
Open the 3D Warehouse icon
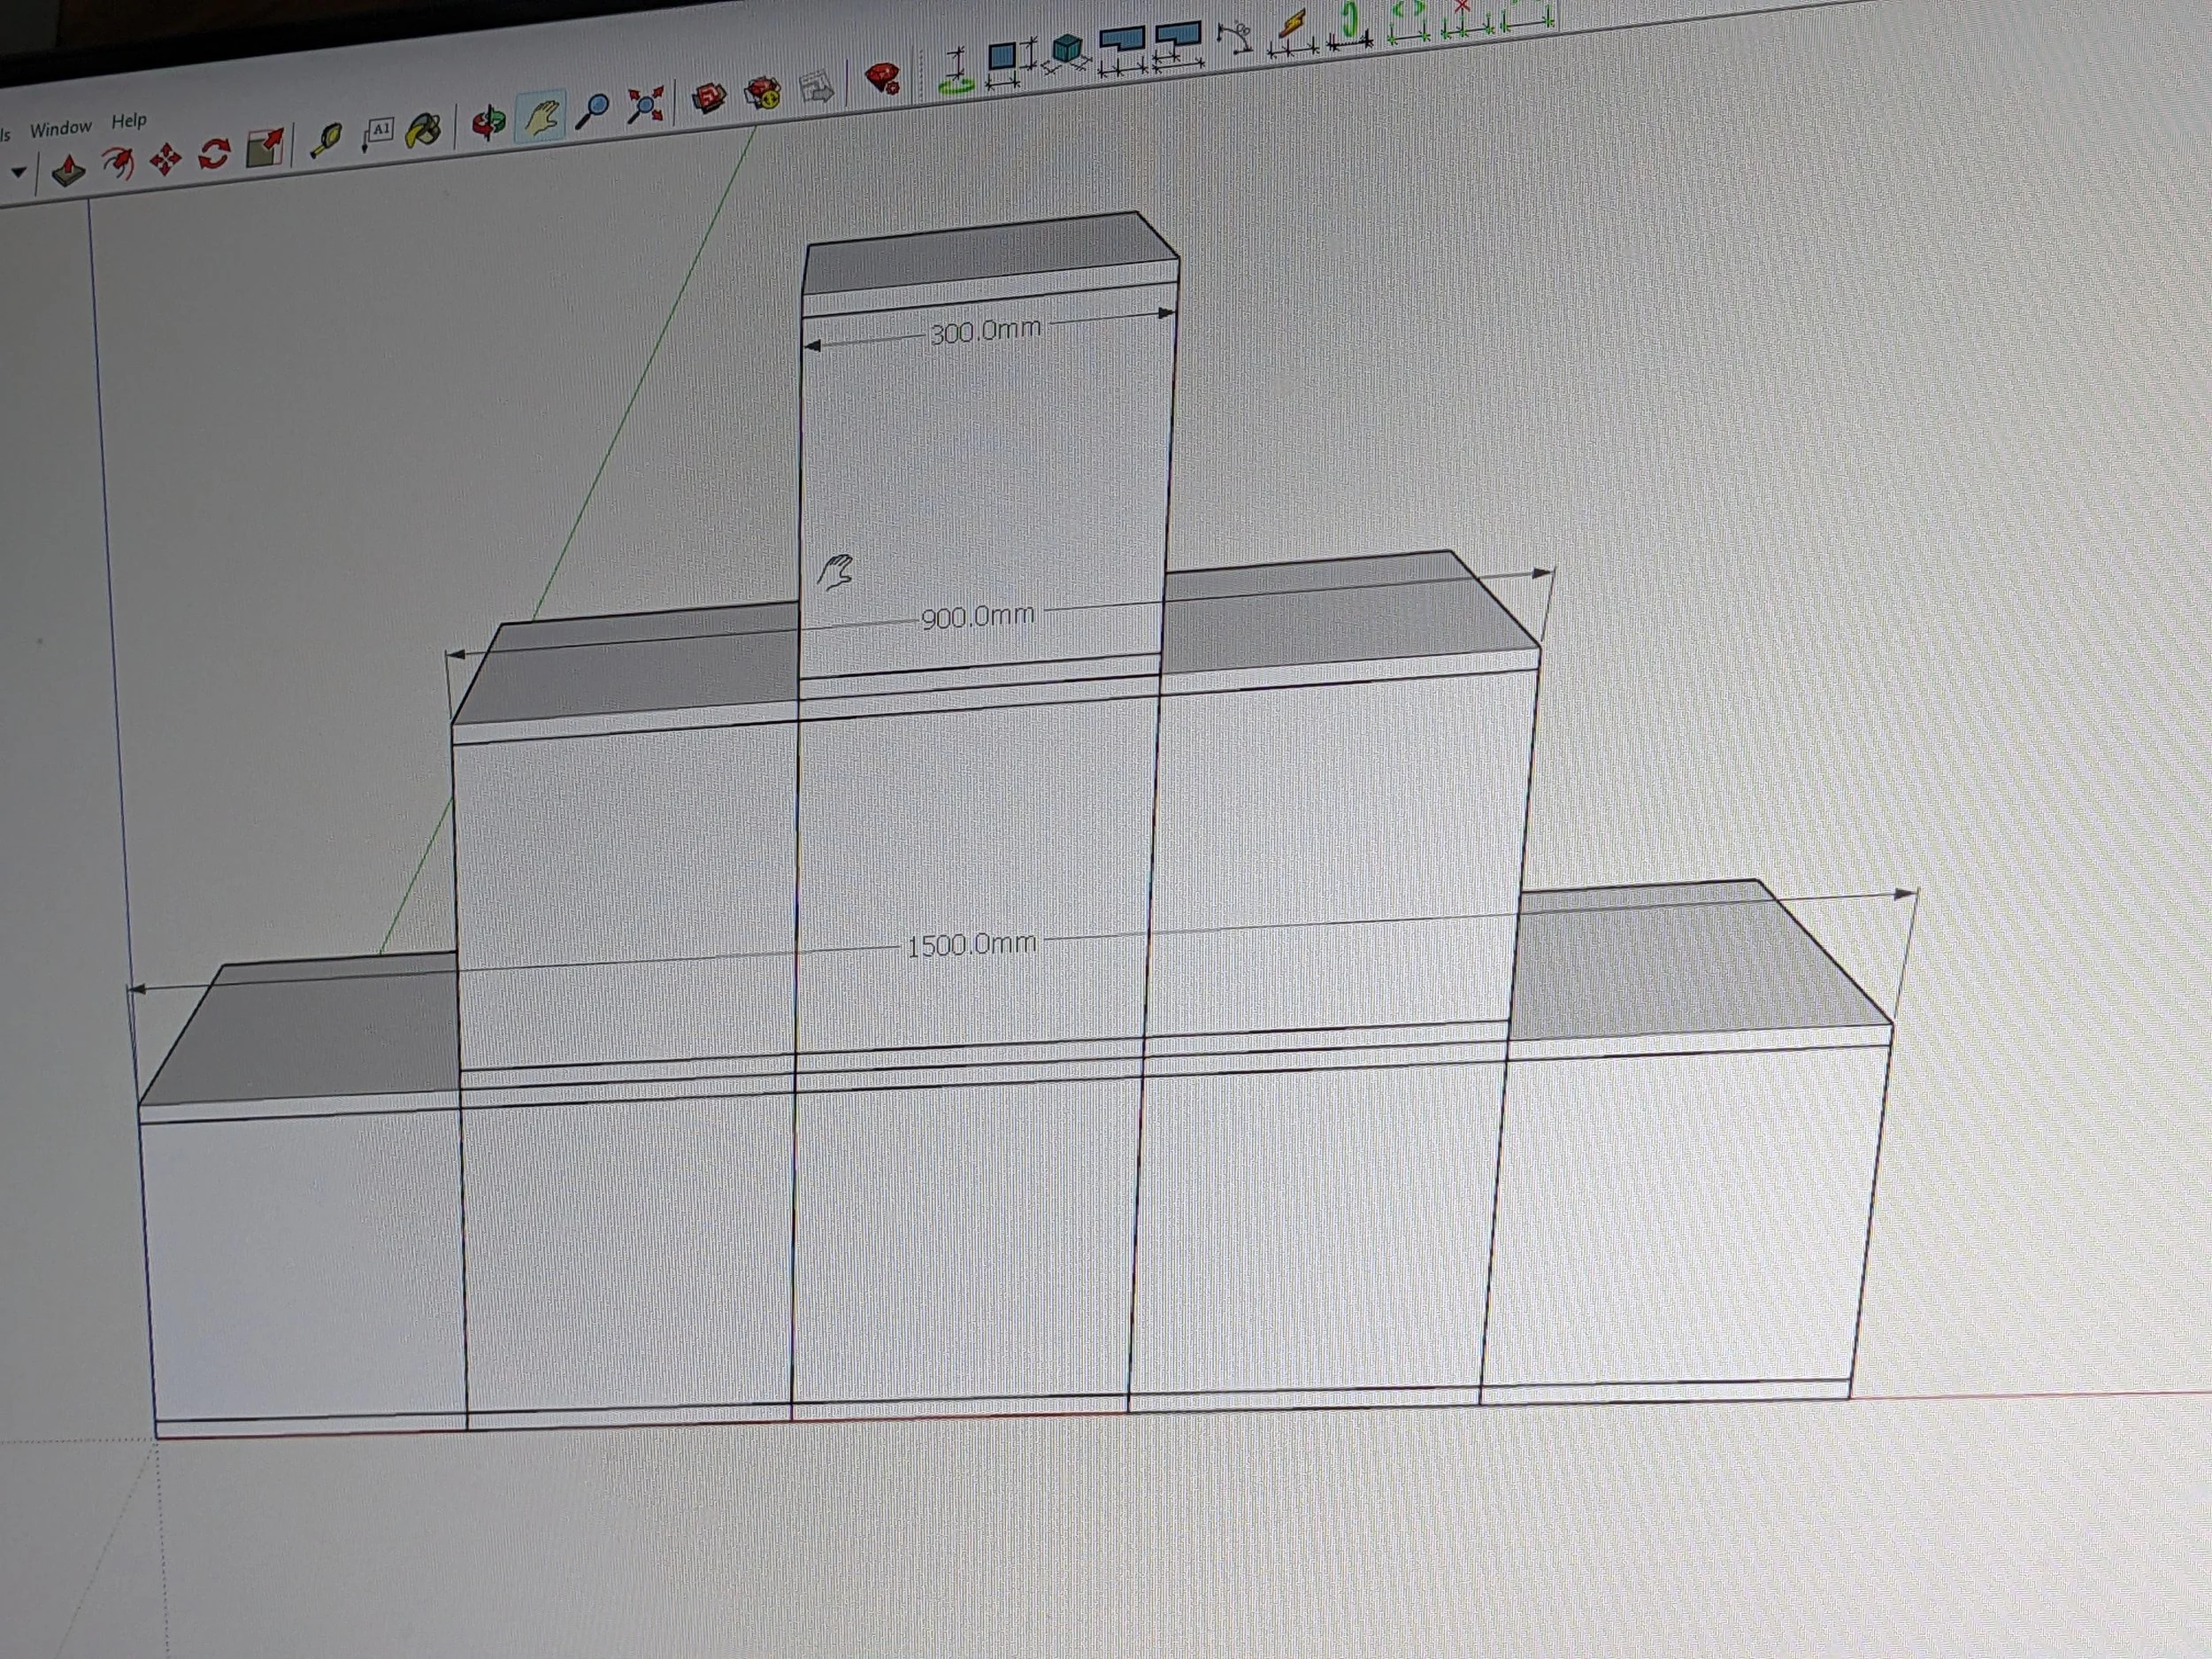pyautogui.click(x=710, y=99)
